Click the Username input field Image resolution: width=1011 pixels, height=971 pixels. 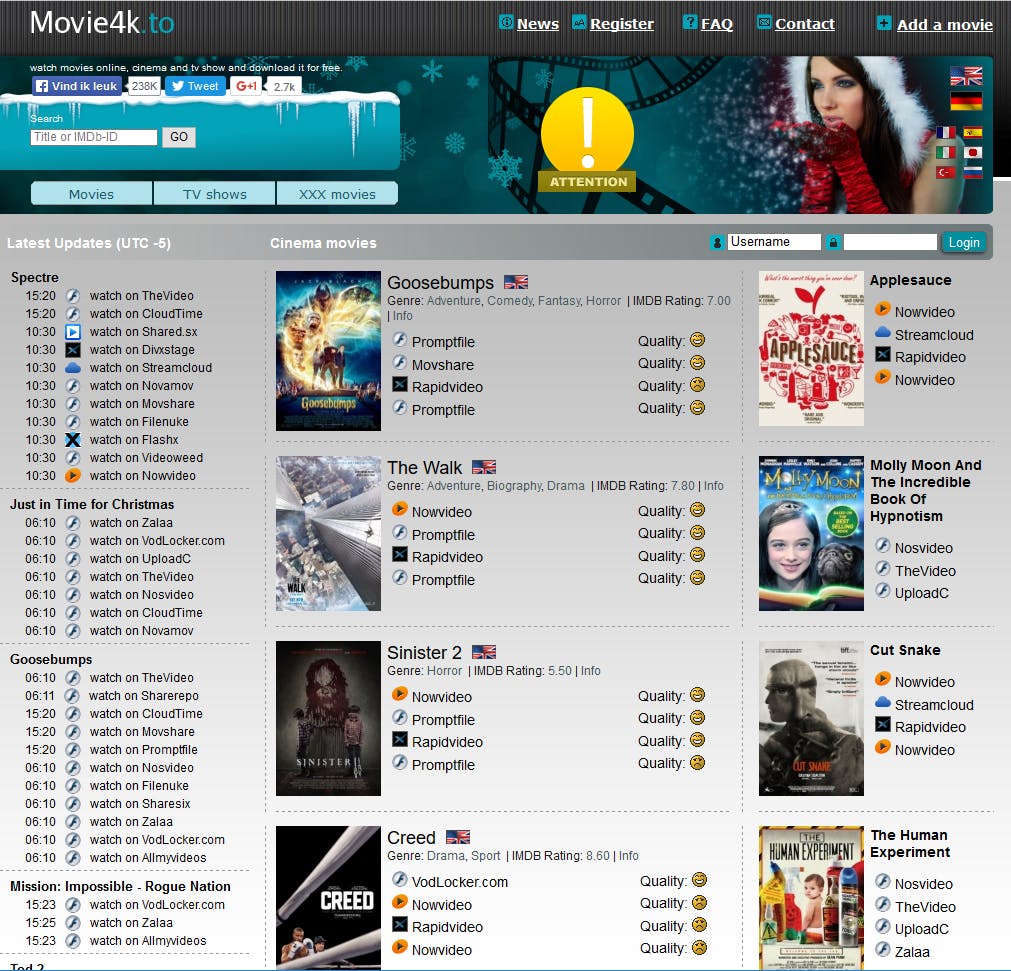tap(774, 242)
